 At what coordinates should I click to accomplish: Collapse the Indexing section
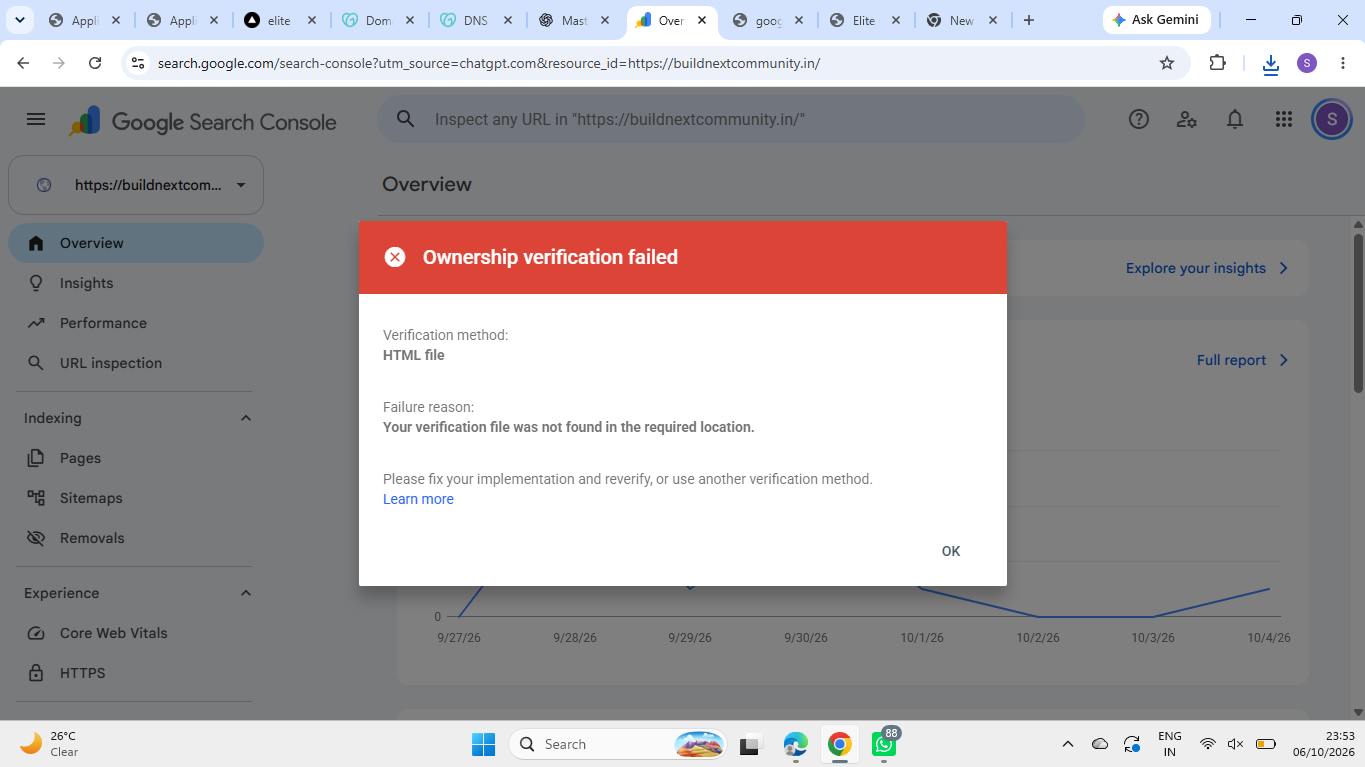click(x=246, y=418)
